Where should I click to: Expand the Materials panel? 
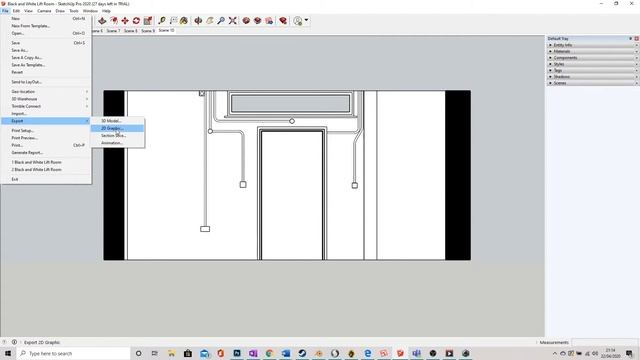pyautogui.click(x=593, y=51)
